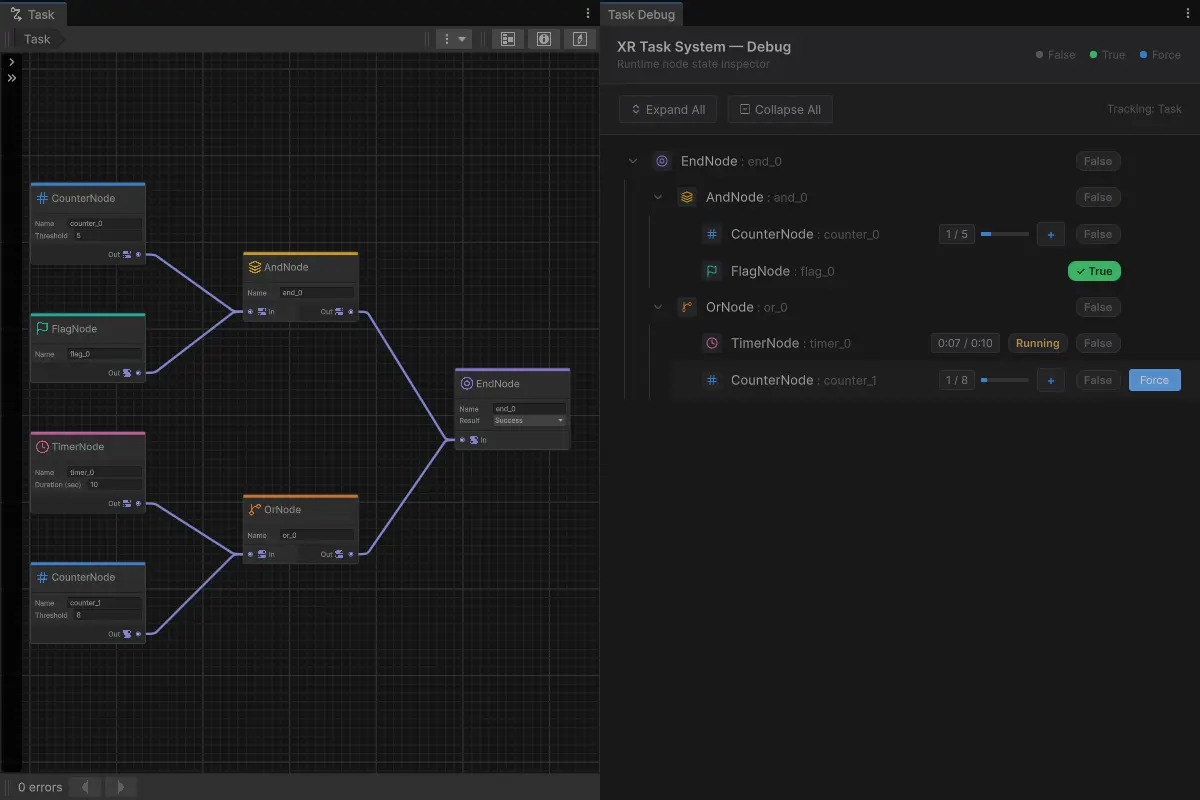Image resolution: width=1200 pixels, height=800 pixels.
Task: Open Task Debug panel kebab menu
Action: [x=1188, y=13]
